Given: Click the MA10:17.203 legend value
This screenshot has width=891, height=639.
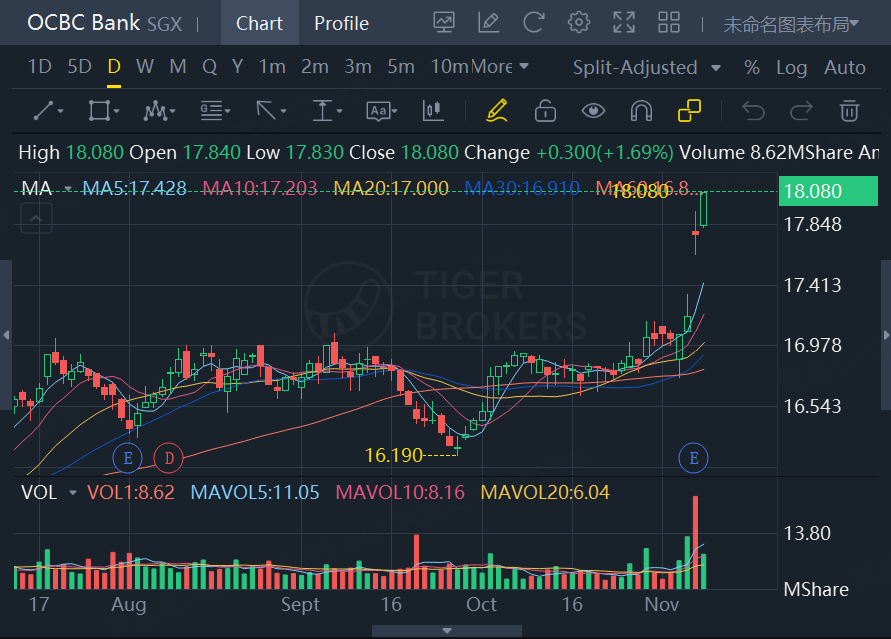Looking at the screenshot, I should point(260,188).
